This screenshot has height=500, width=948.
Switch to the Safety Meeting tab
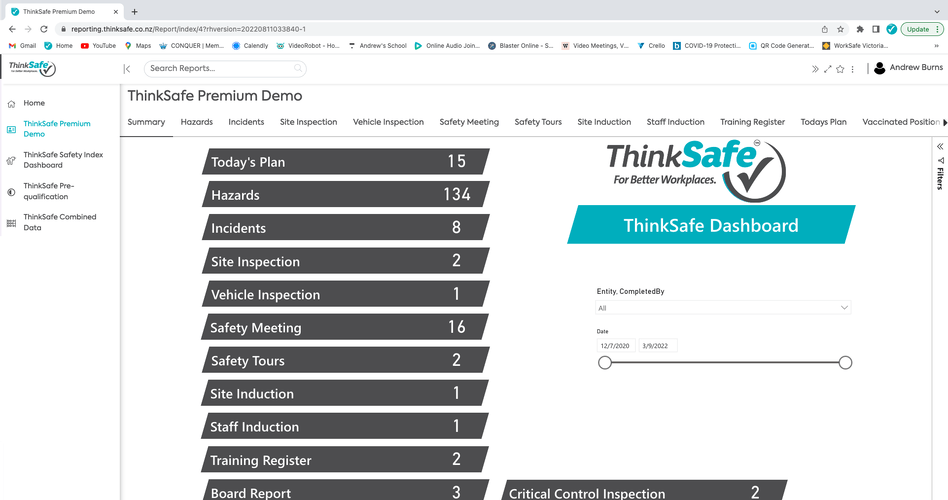coord(469,122)
